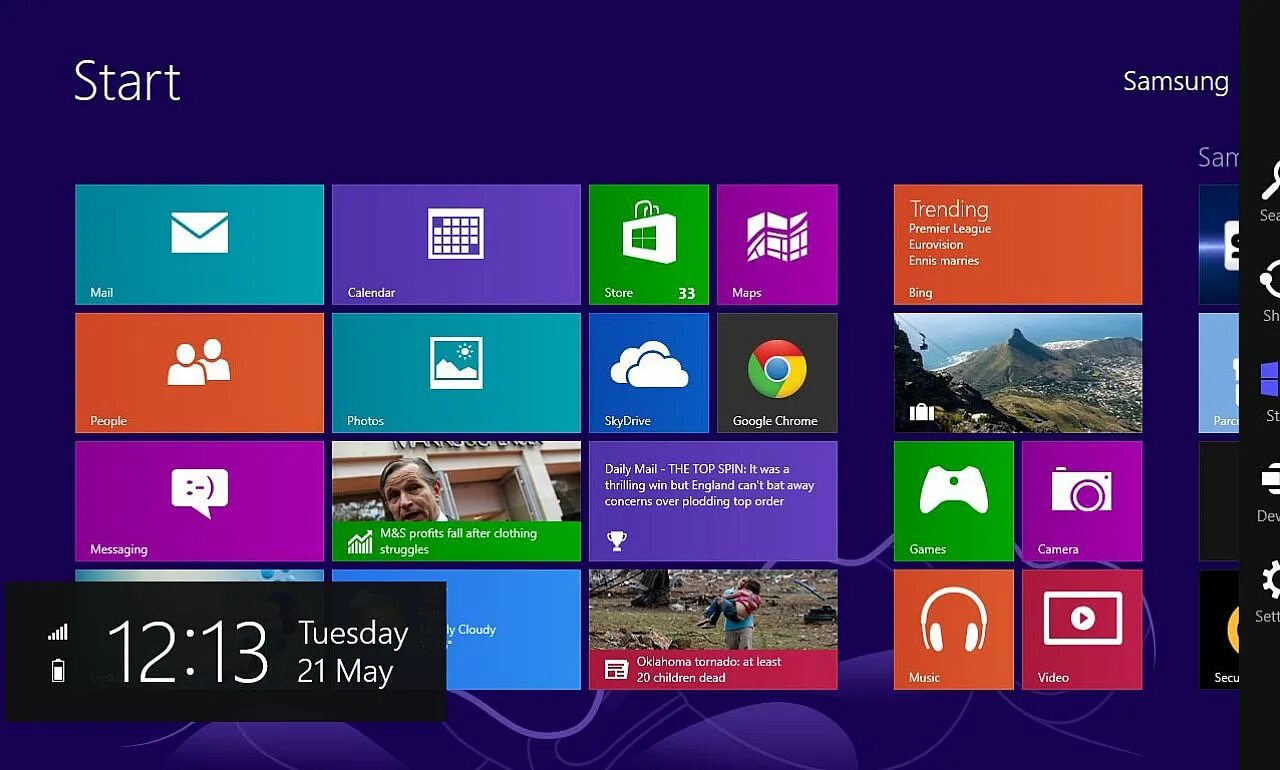Open the Mail app tile

pyautogui.click(x=199, y=243)
